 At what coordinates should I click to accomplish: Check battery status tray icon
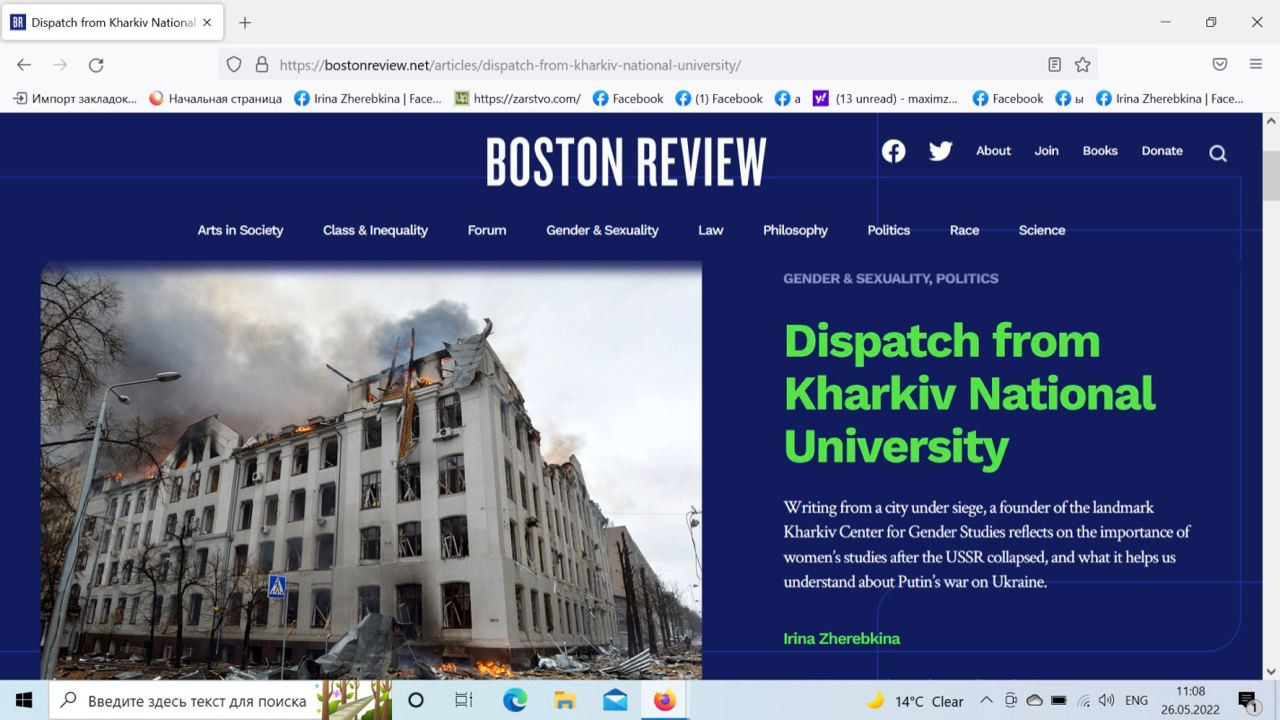(1059, 701)
